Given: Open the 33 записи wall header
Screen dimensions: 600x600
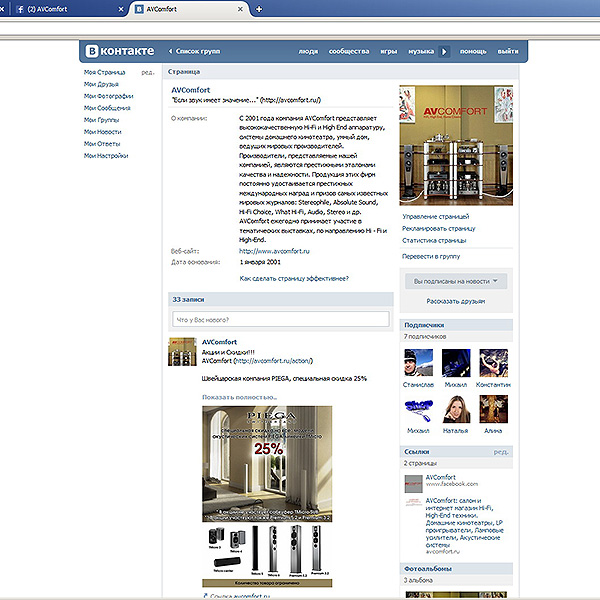Looking at the screenshot, I should point(280,299).
